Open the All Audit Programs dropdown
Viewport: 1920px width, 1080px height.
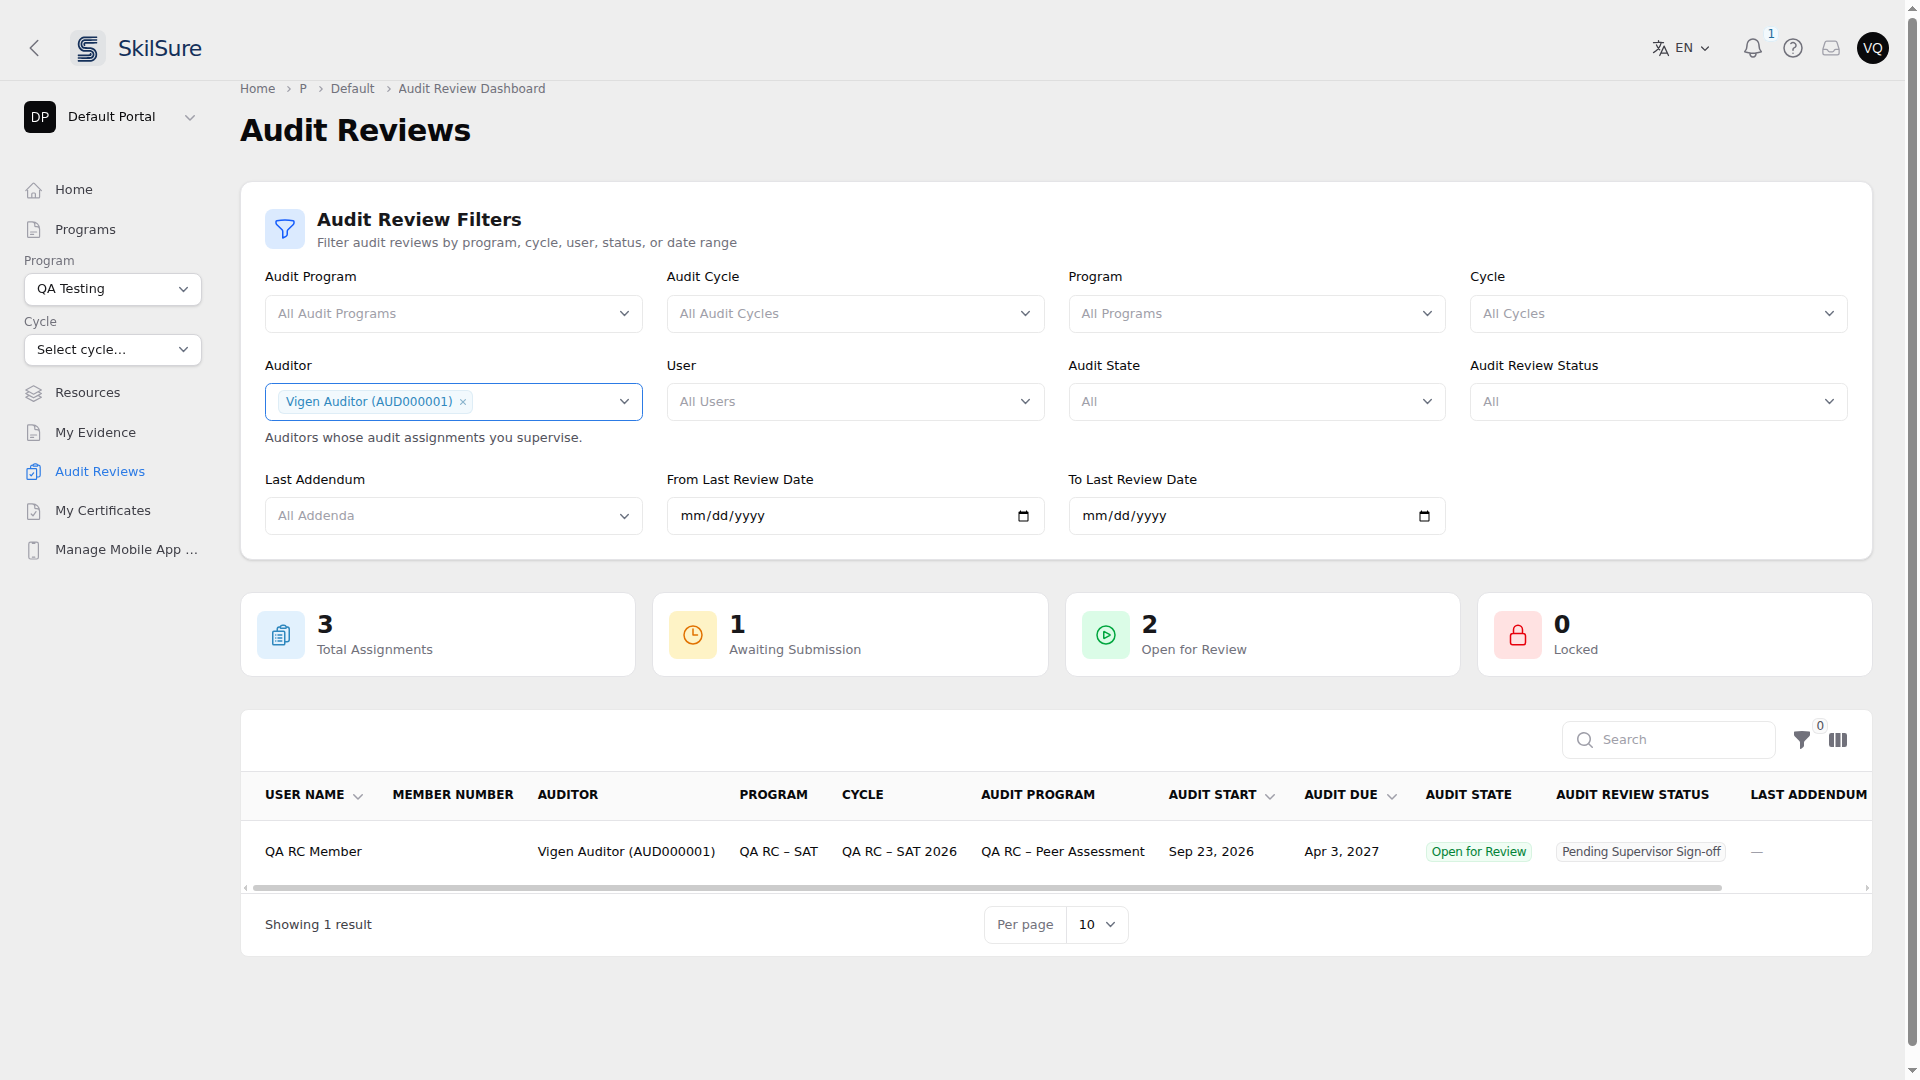coord(454,314)
